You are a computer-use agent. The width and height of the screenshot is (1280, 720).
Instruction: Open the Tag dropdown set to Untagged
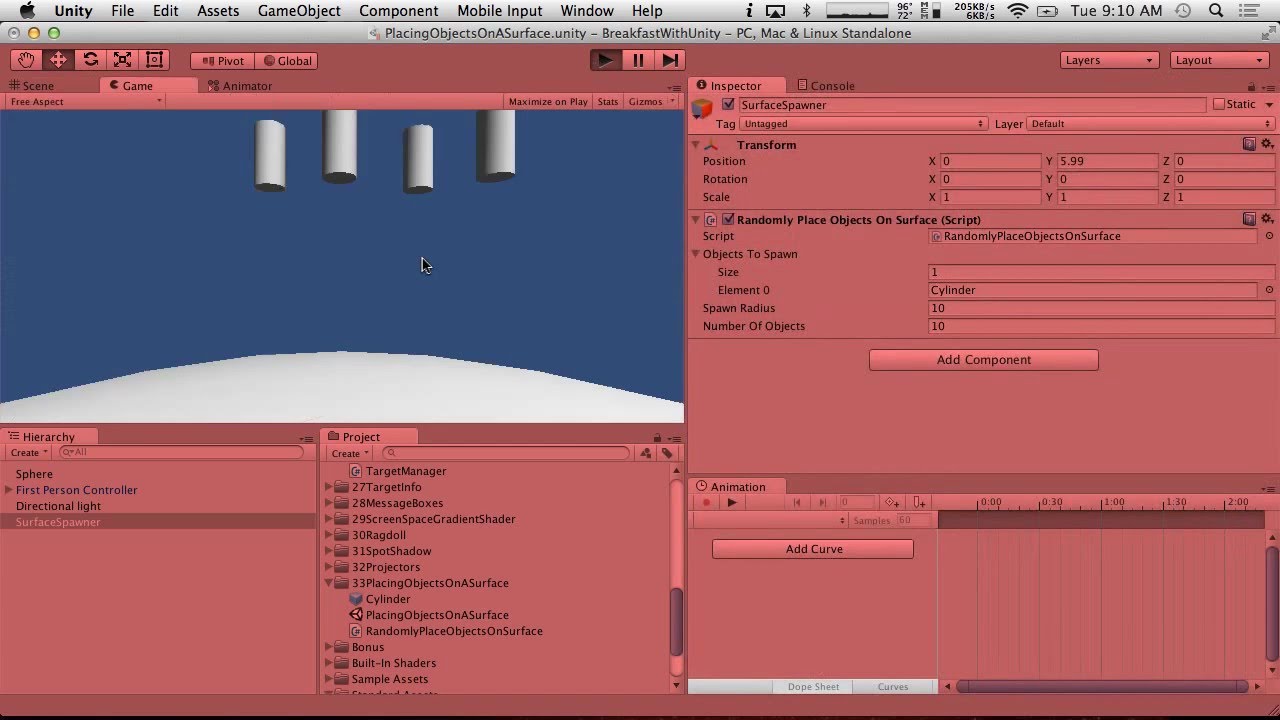pyautogui.click(x=864, y=124)
